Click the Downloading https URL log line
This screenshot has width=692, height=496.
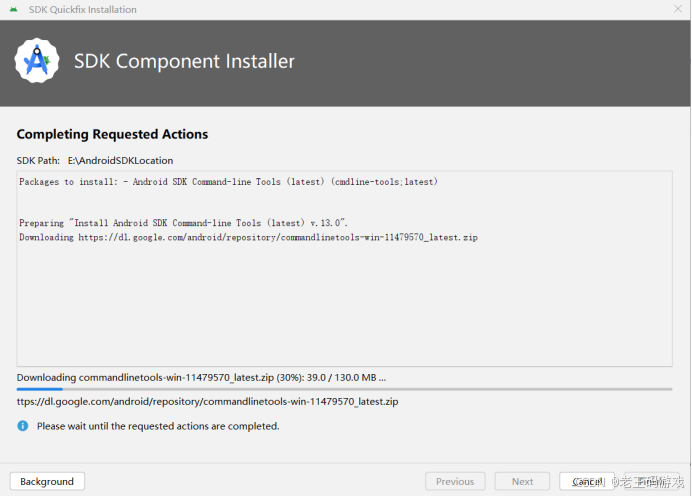point(248,237)
